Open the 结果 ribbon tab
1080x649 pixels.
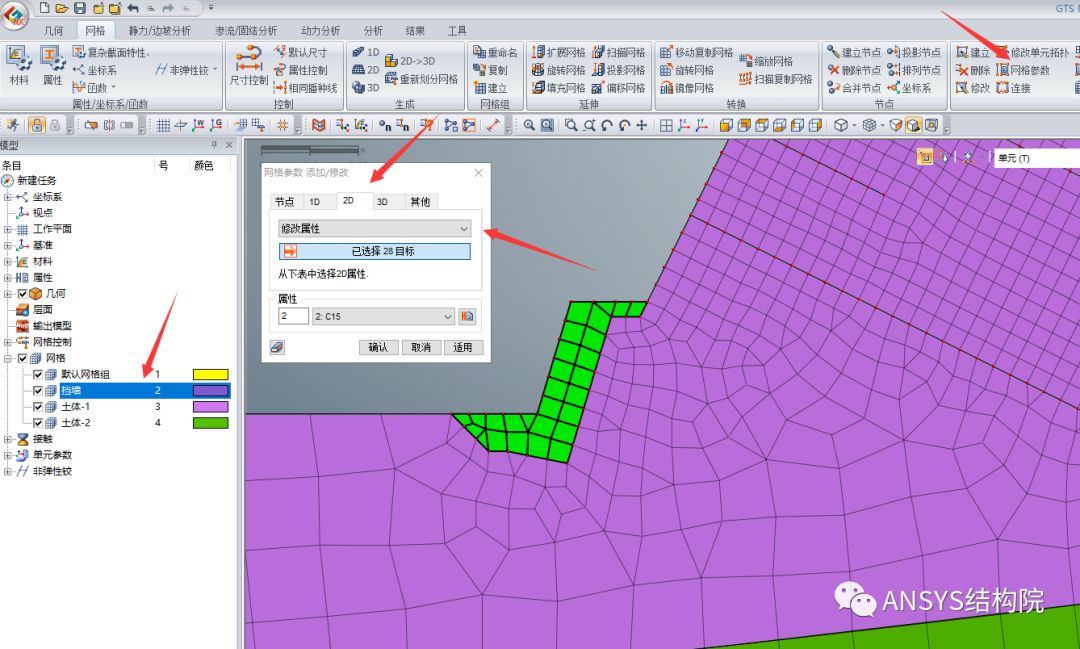pos(415,30)
